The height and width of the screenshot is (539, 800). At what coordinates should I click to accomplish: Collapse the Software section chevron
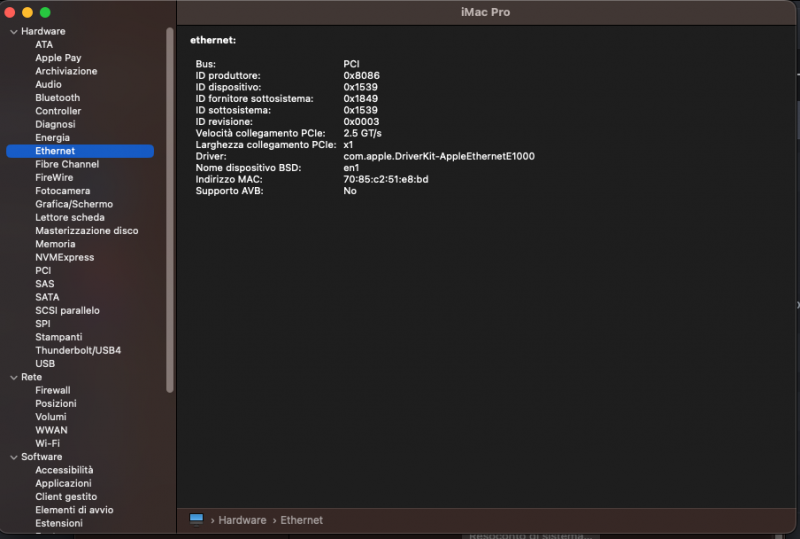click(x=14, y=457)
